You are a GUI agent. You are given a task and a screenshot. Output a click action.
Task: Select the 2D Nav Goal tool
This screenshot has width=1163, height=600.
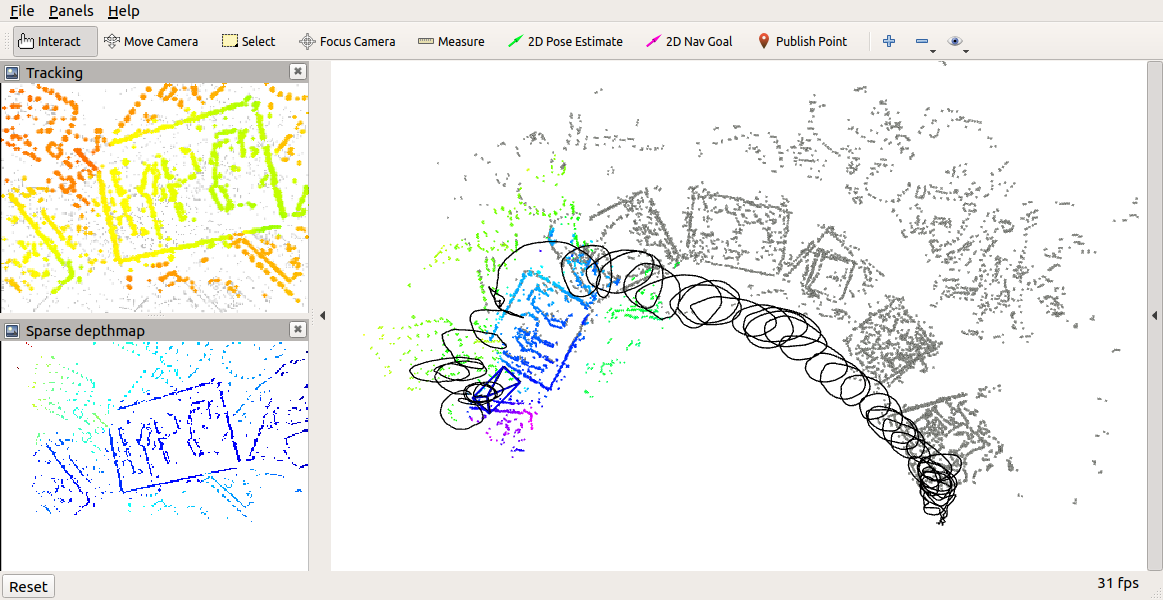click(x=689, y=42)
